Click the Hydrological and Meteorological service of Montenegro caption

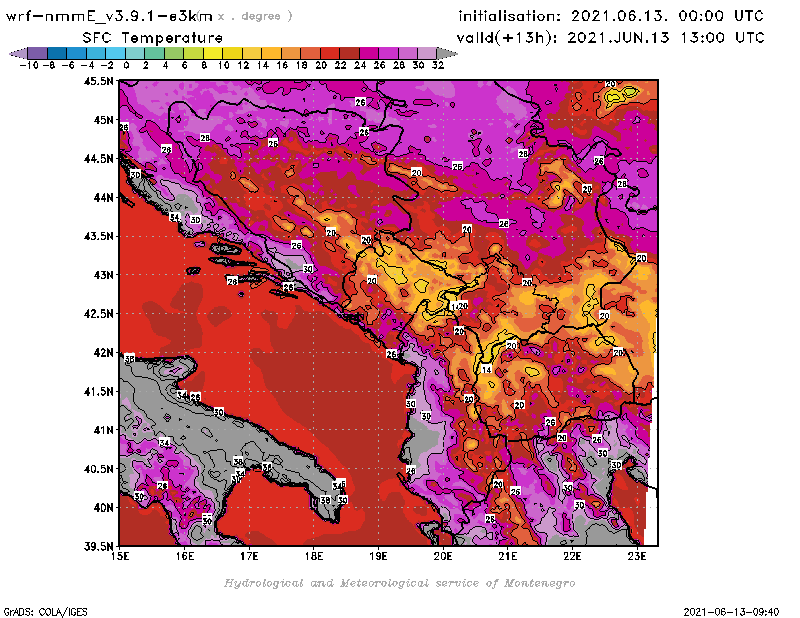[x=399, y=583]
